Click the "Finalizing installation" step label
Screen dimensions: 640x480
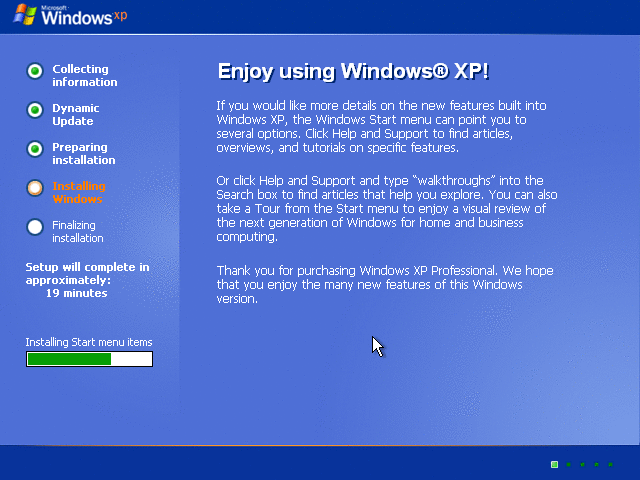78,231
